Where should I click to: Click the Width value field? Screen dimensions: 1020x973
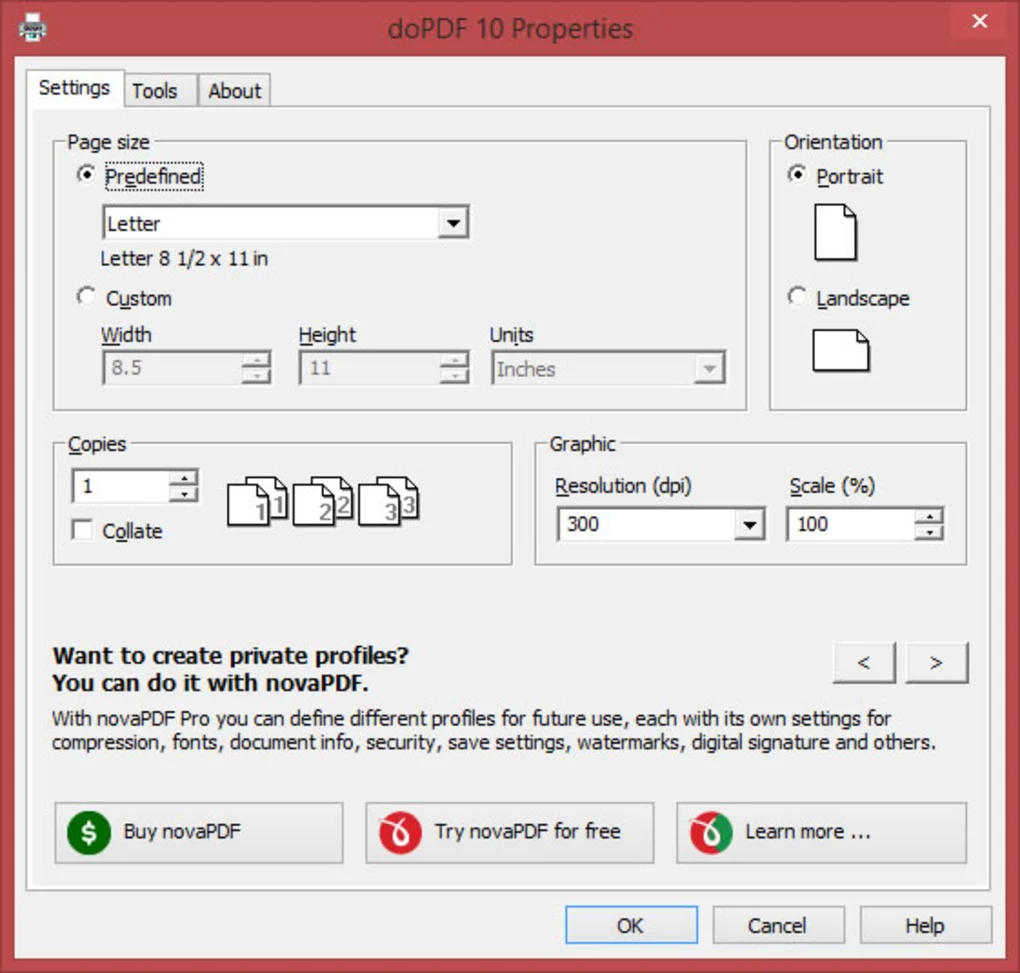point(173,367)
